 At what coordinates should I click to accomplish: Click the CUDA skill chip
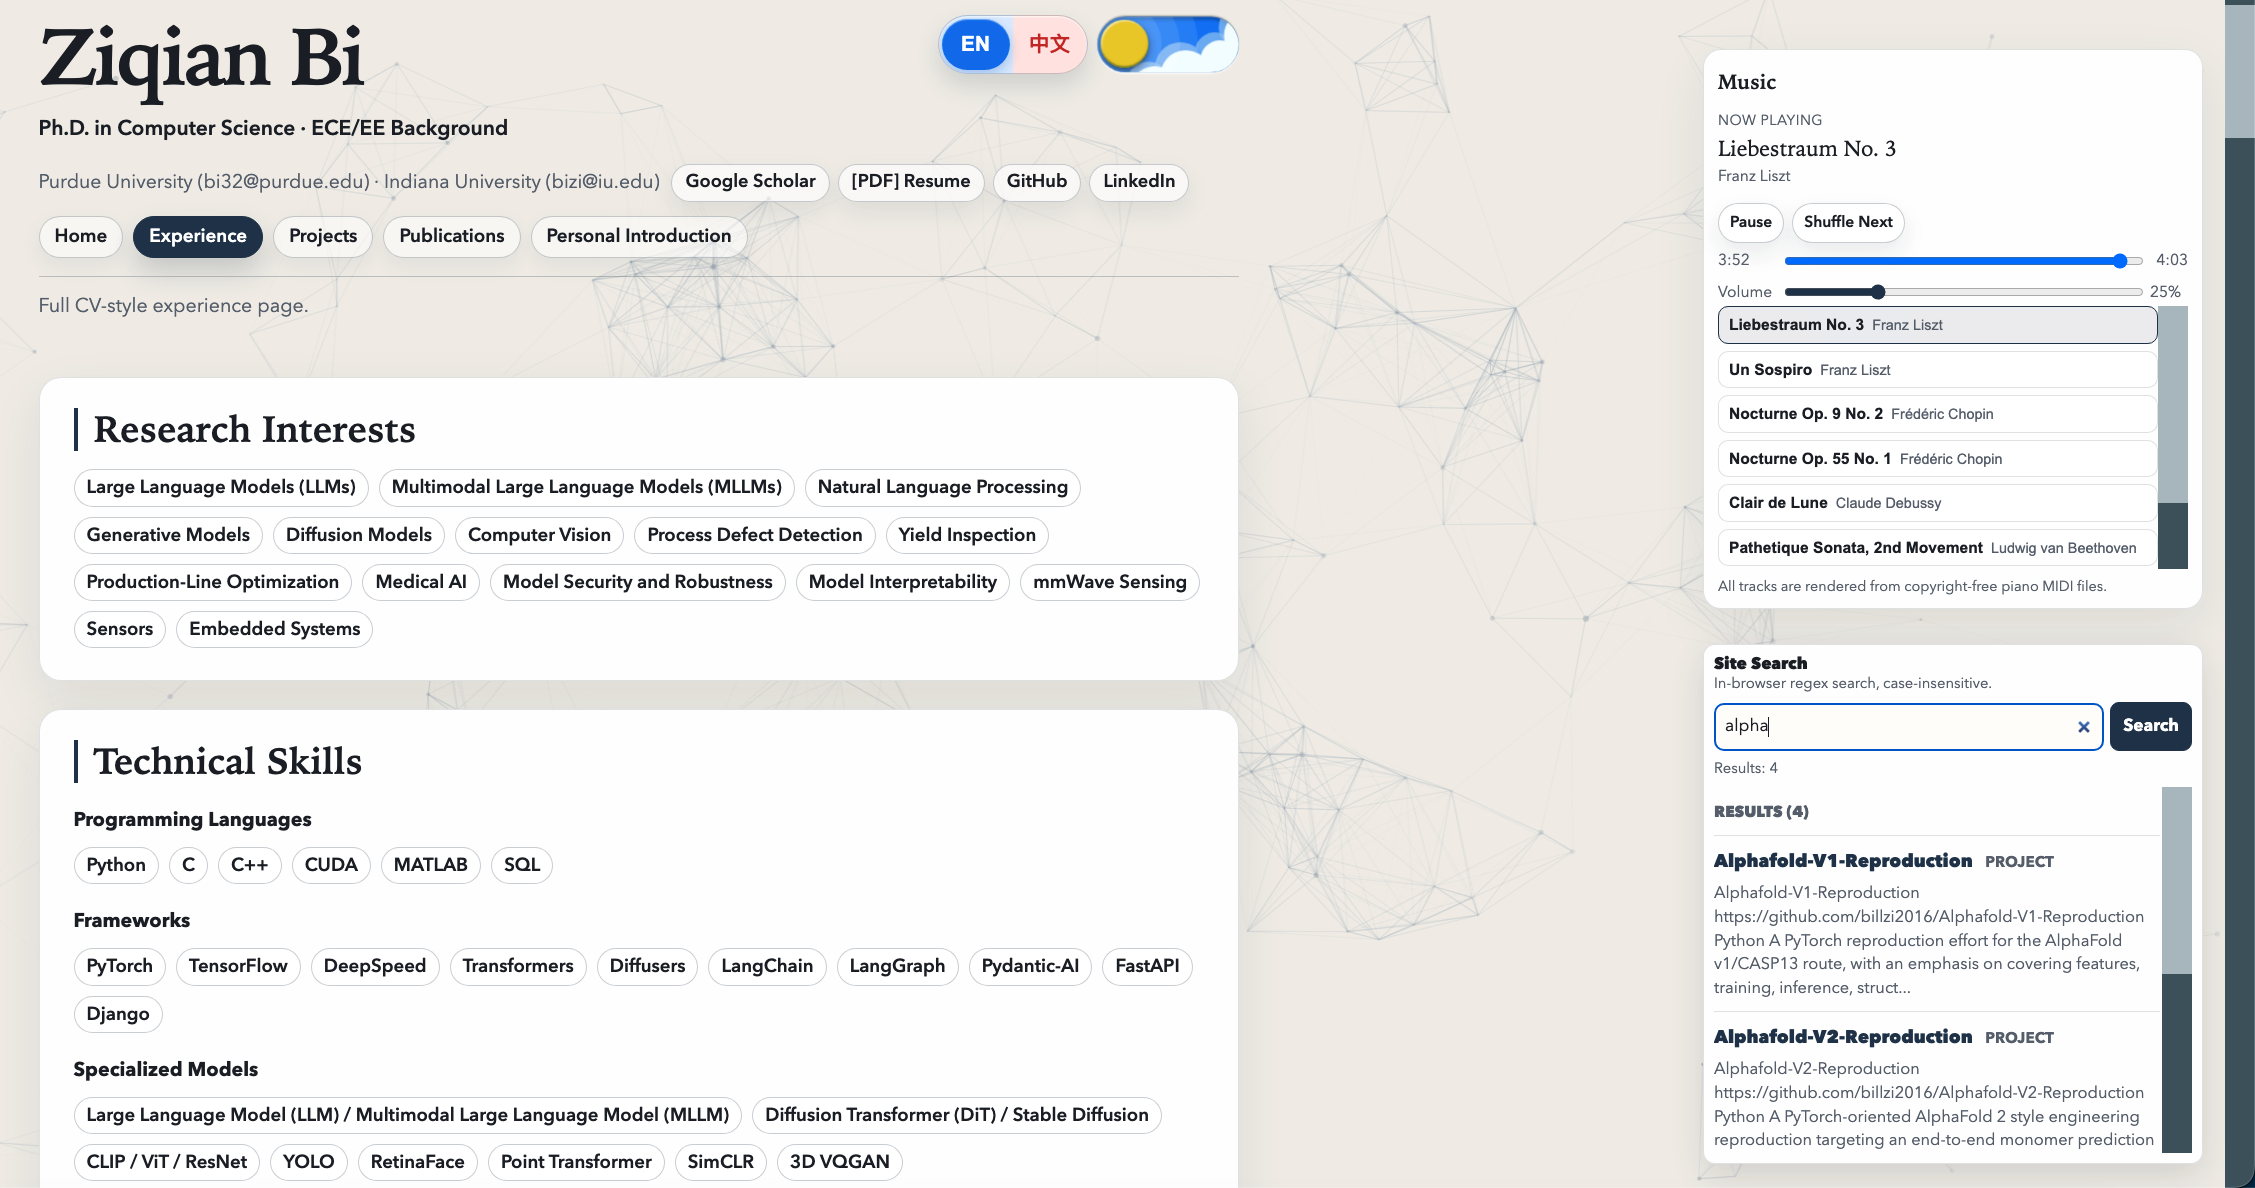tap(331, 865)
